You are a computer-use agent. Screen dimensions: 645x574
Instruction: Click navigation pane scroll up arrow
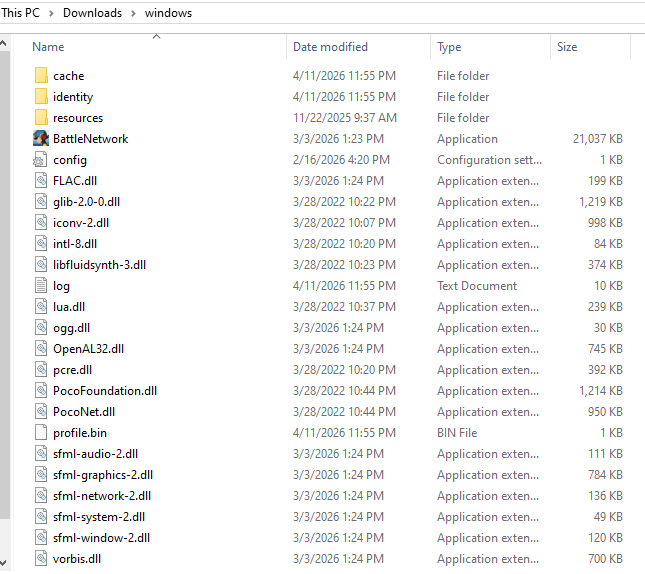pos(3,43)
